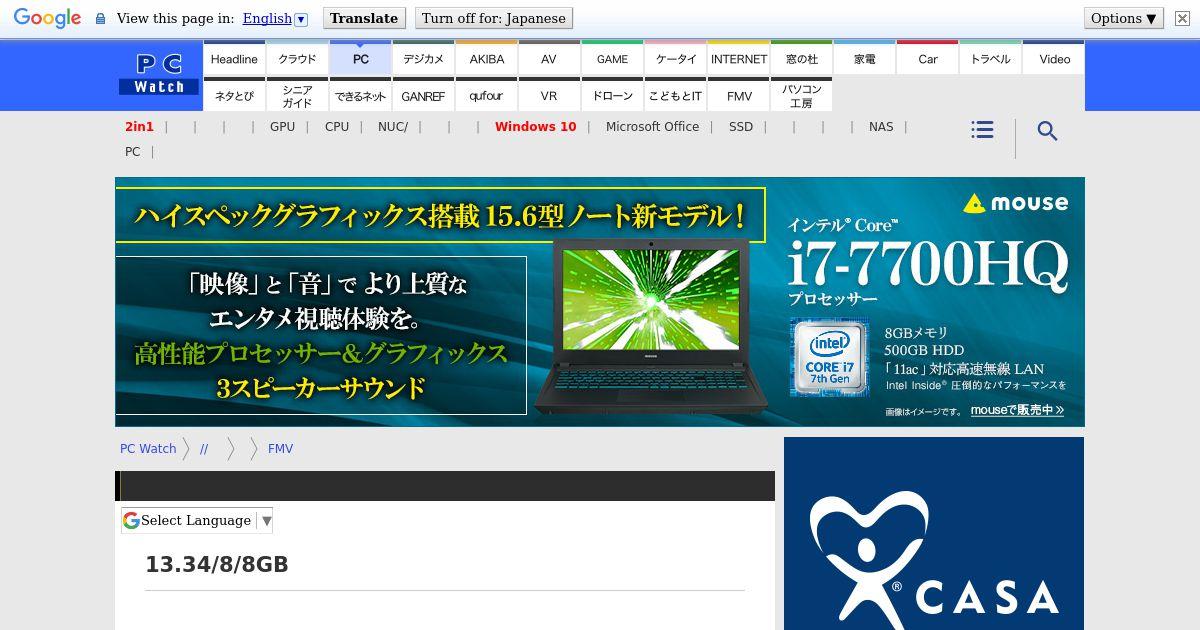Open the トラベル tab
This screenshot has height=630, width=1200.
point(991,58)
